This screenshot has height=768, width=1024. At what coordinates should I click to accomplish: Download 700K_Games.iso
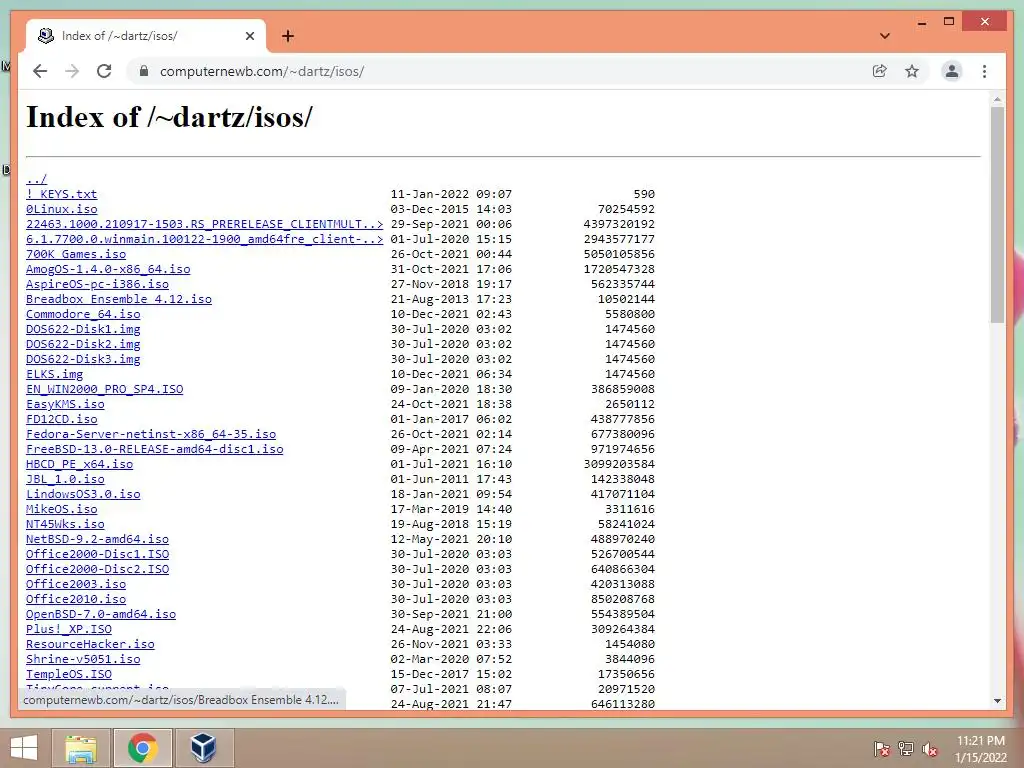tap(76, 254)
